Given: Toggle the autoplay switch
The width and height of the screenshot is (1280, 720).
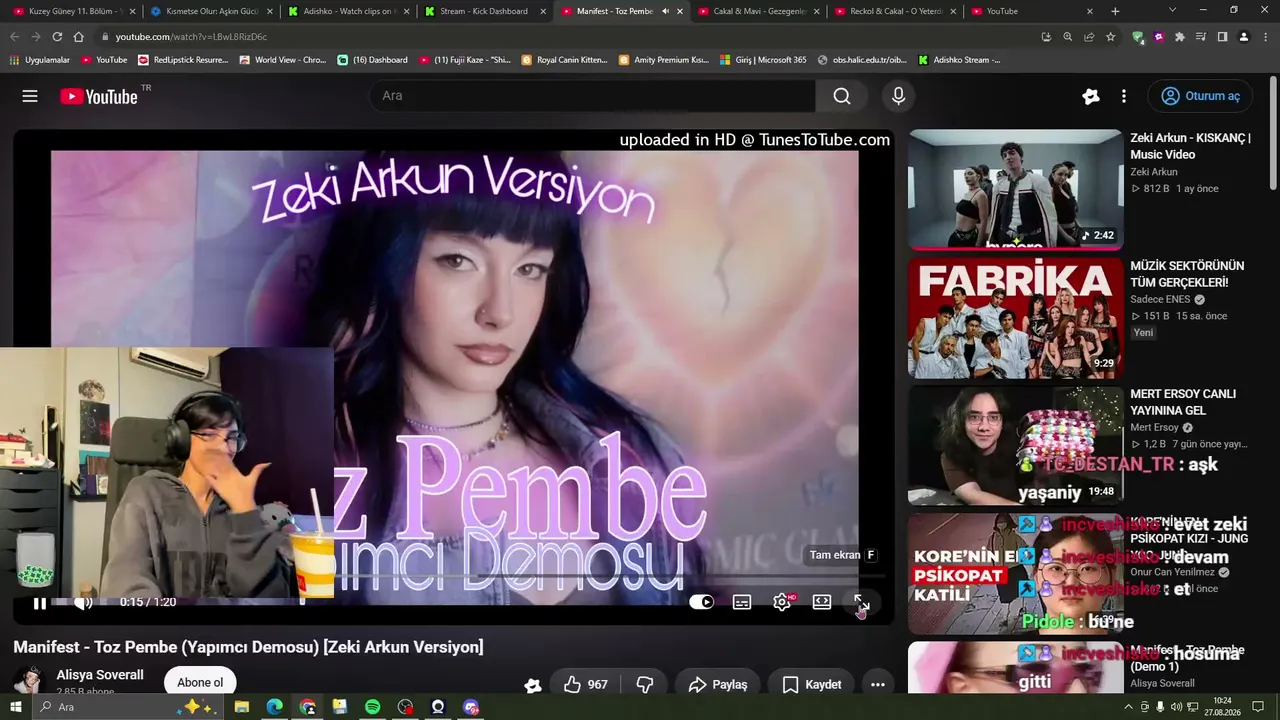Looking at the screenshot, I should (702, 602).
